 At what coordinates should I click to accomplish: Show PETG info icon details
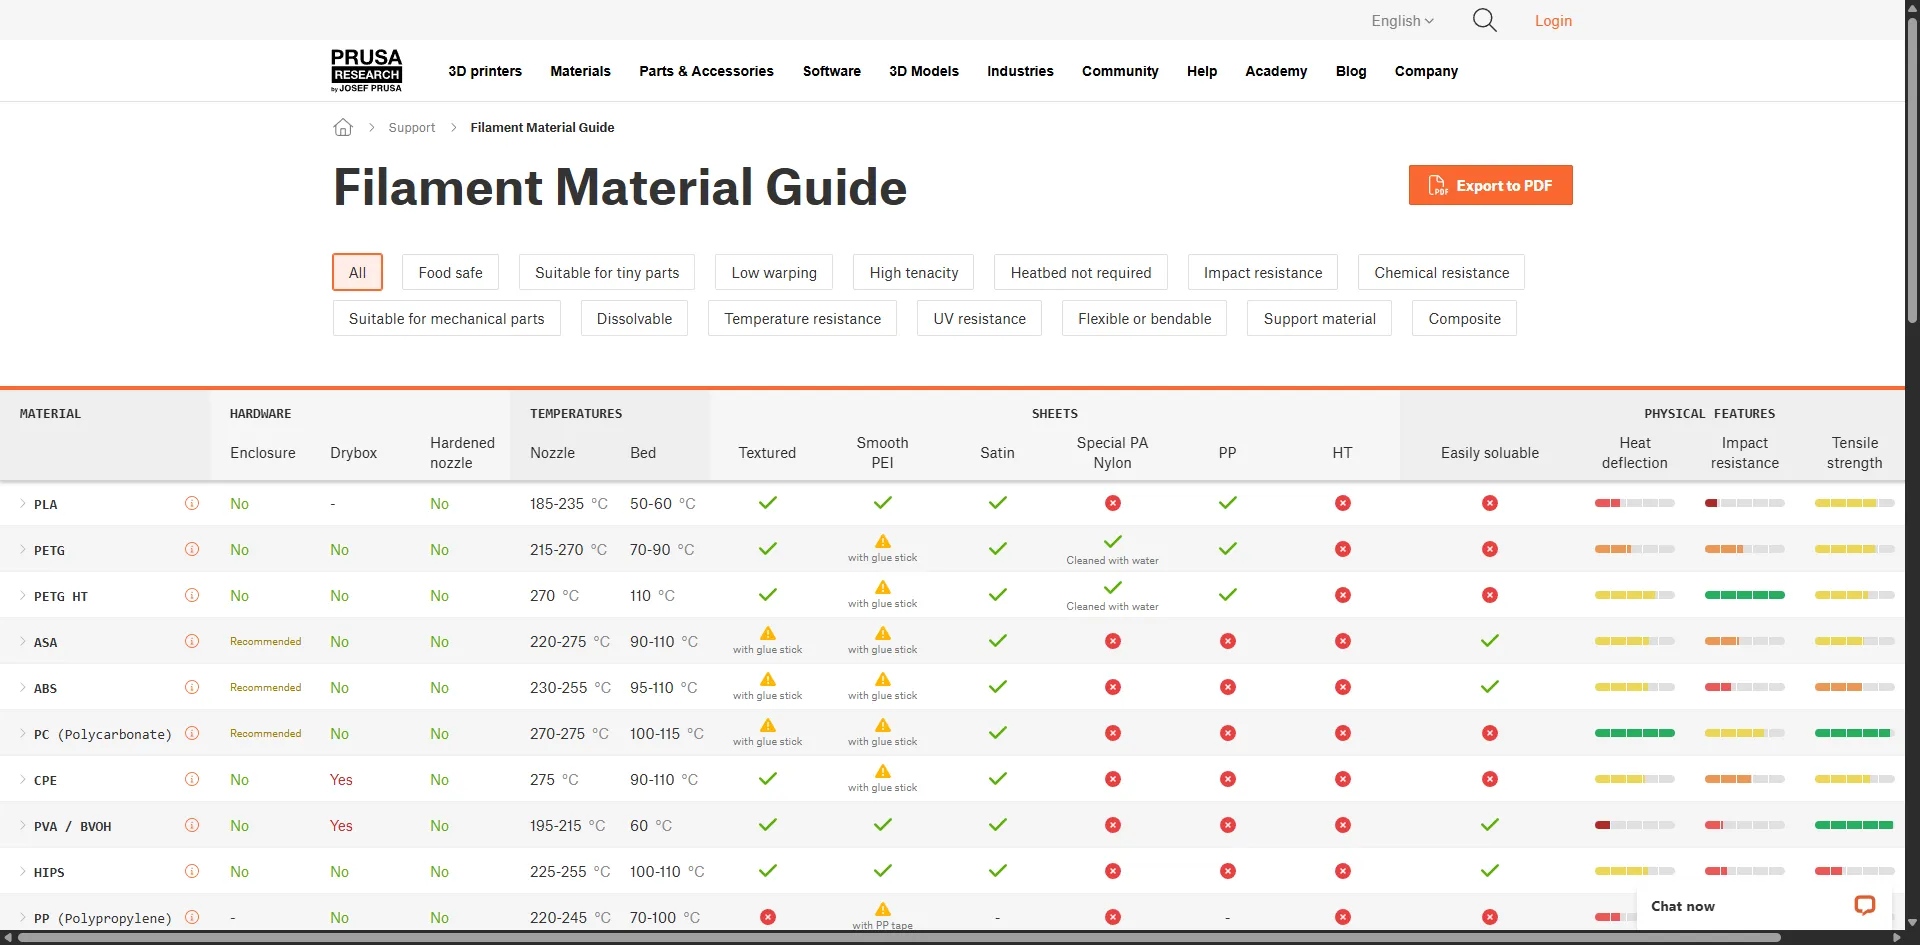click(192, 549)
